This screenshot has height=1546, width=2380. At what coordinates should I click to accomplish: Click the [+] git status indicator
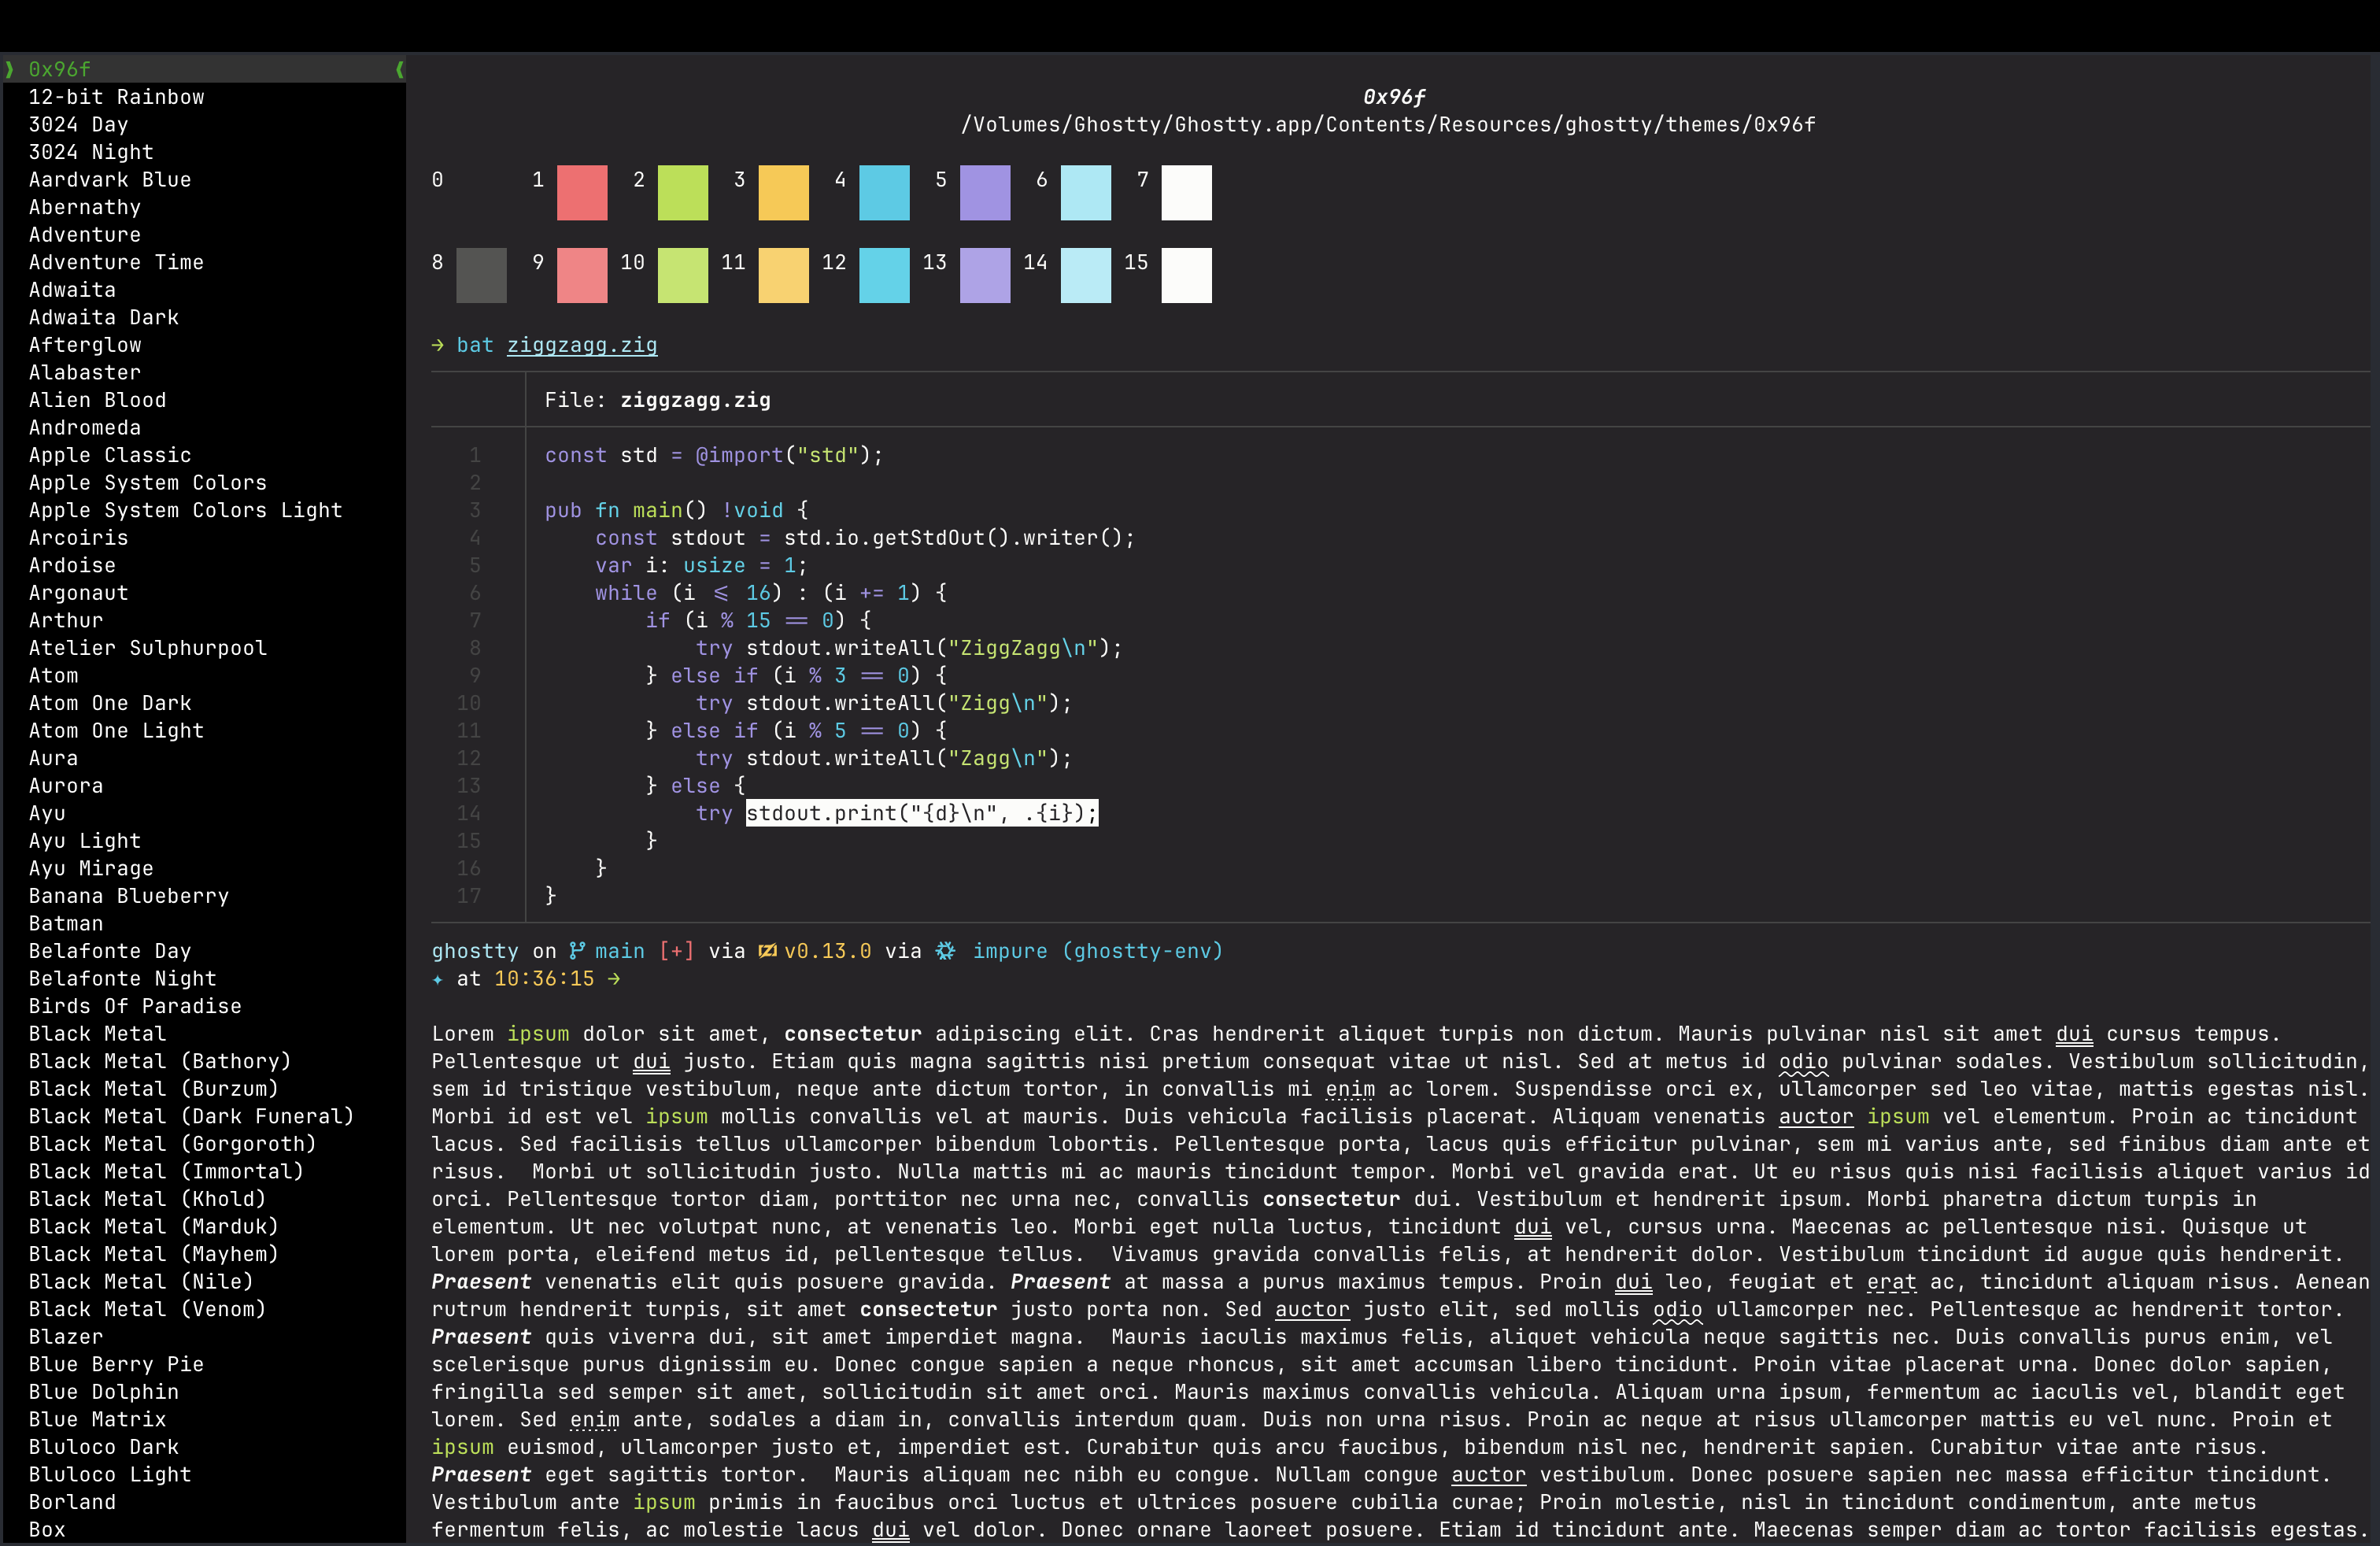(676, 951)
